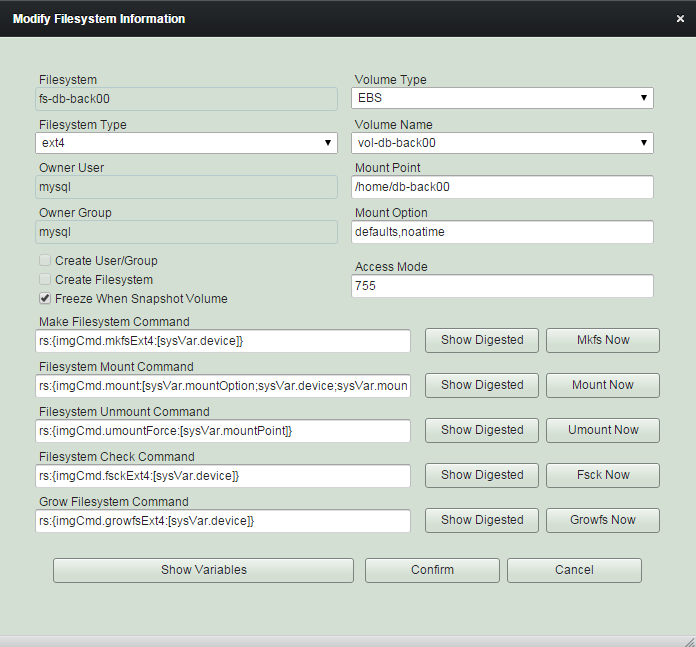Click the Grow Filesystem Command field
696x647 pixels.
pos(223,521)
